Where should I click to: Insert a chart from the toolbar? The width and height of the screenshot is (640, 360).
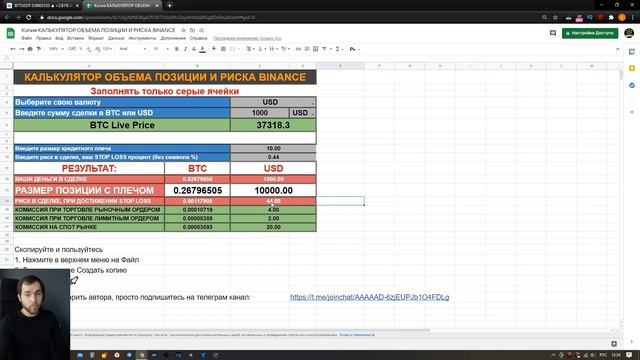click(x=316, y=49)
